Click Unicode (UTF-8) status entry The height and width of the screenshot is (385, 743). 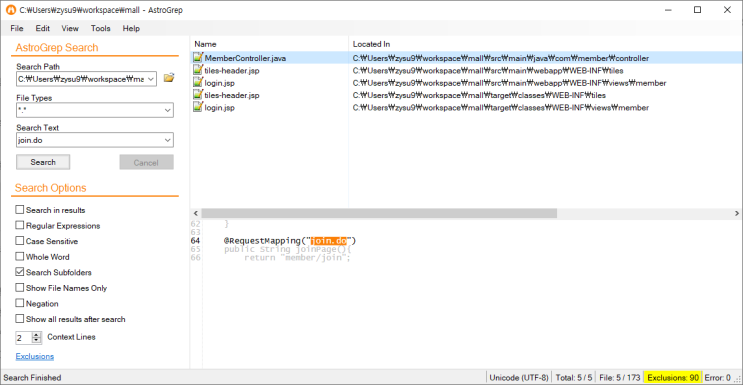[x=519, y=378]
